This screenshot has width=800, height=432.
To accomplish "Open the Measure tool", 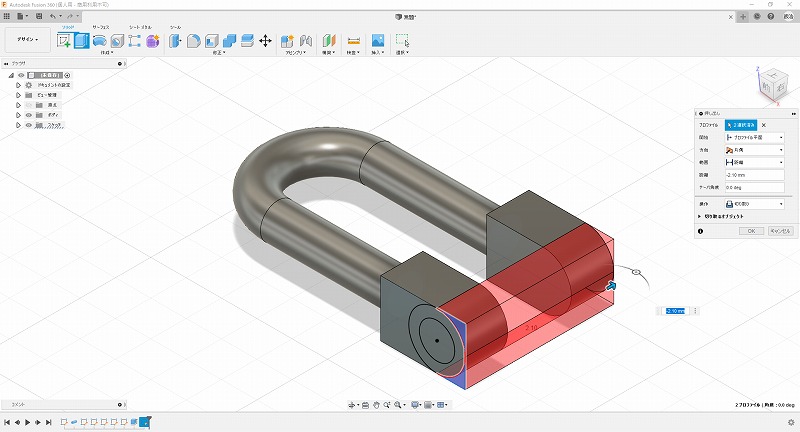I will click(353, 41).
